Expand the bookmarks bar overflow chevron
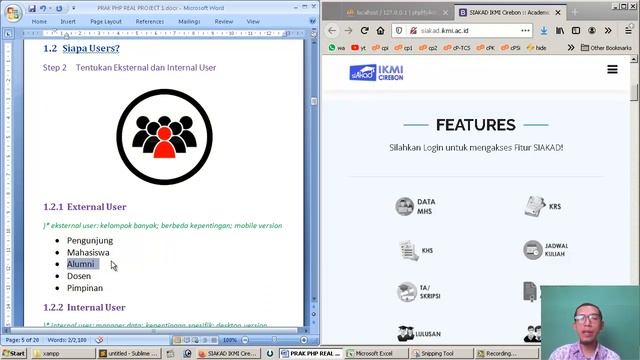 (571, 48)
